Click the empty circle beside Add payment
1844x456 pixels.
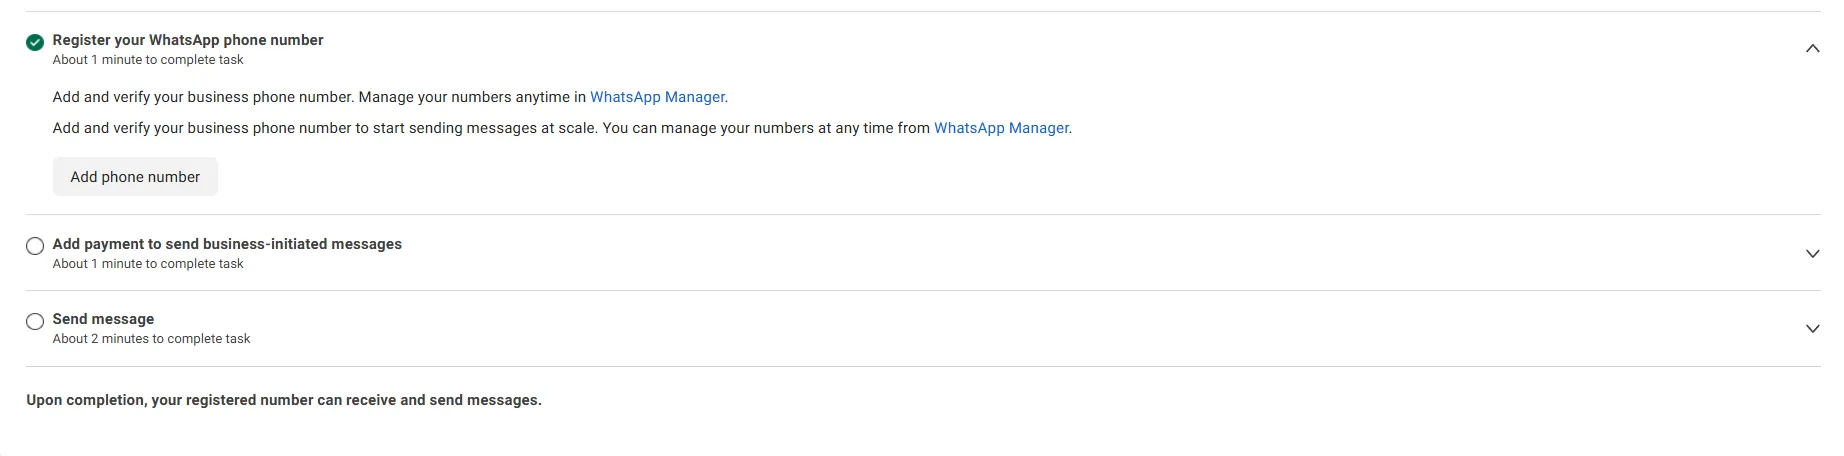[x=35, y=246]
